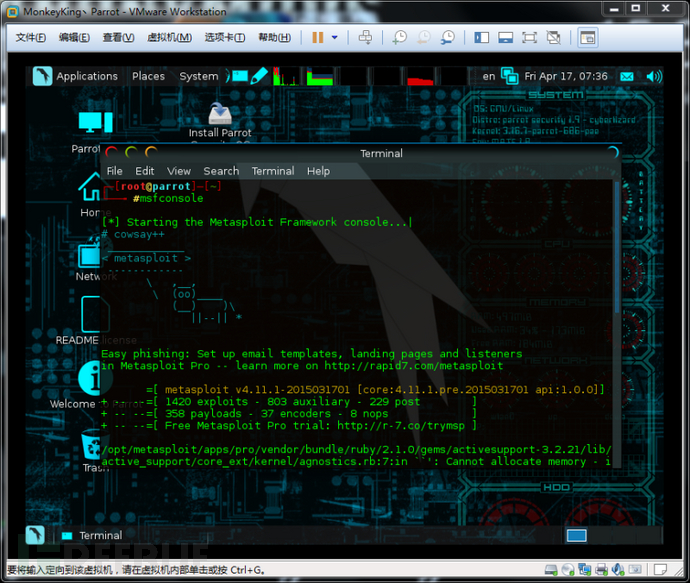Open the terminal Help menu
The height and width of the screenshot is (583, 690).
point(318,171)
